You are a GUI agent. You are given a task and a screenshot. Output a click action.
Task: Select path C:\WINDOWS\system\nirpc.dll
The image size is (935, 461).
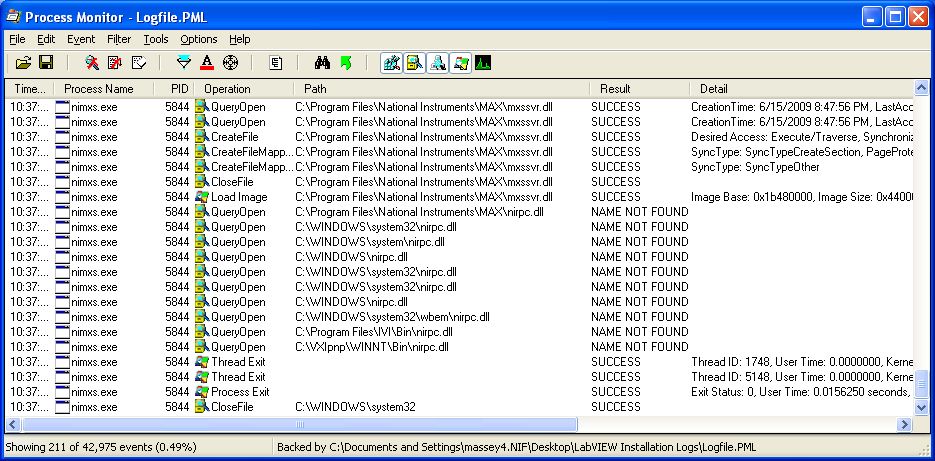370,242
